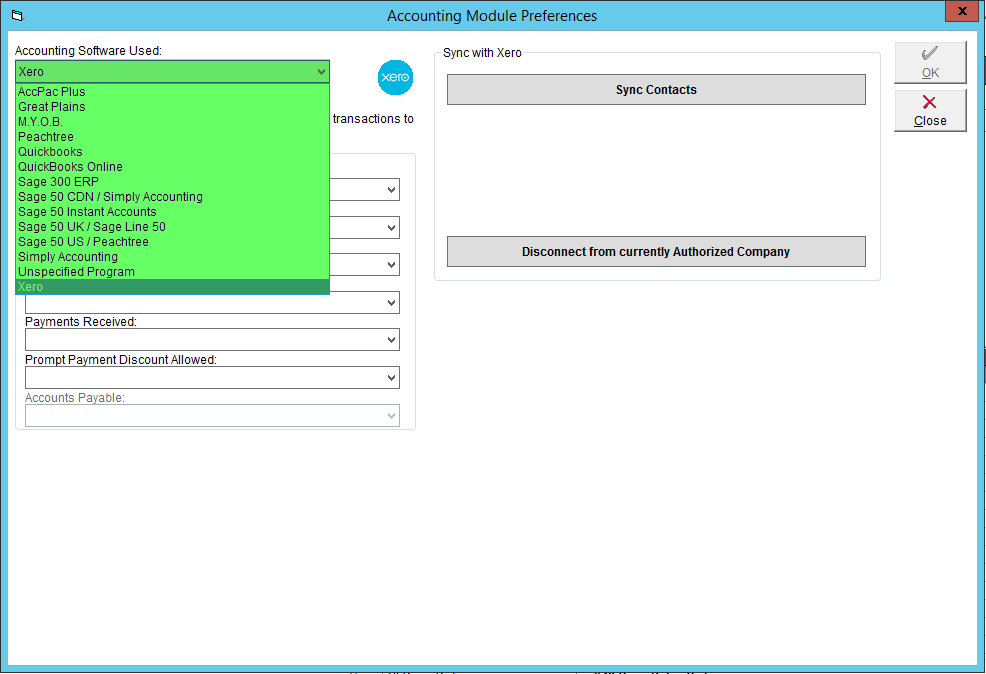Click Sync Contacts button
Image resolution: width=986 pixels, height=674 pixels.
coord(656,90)
